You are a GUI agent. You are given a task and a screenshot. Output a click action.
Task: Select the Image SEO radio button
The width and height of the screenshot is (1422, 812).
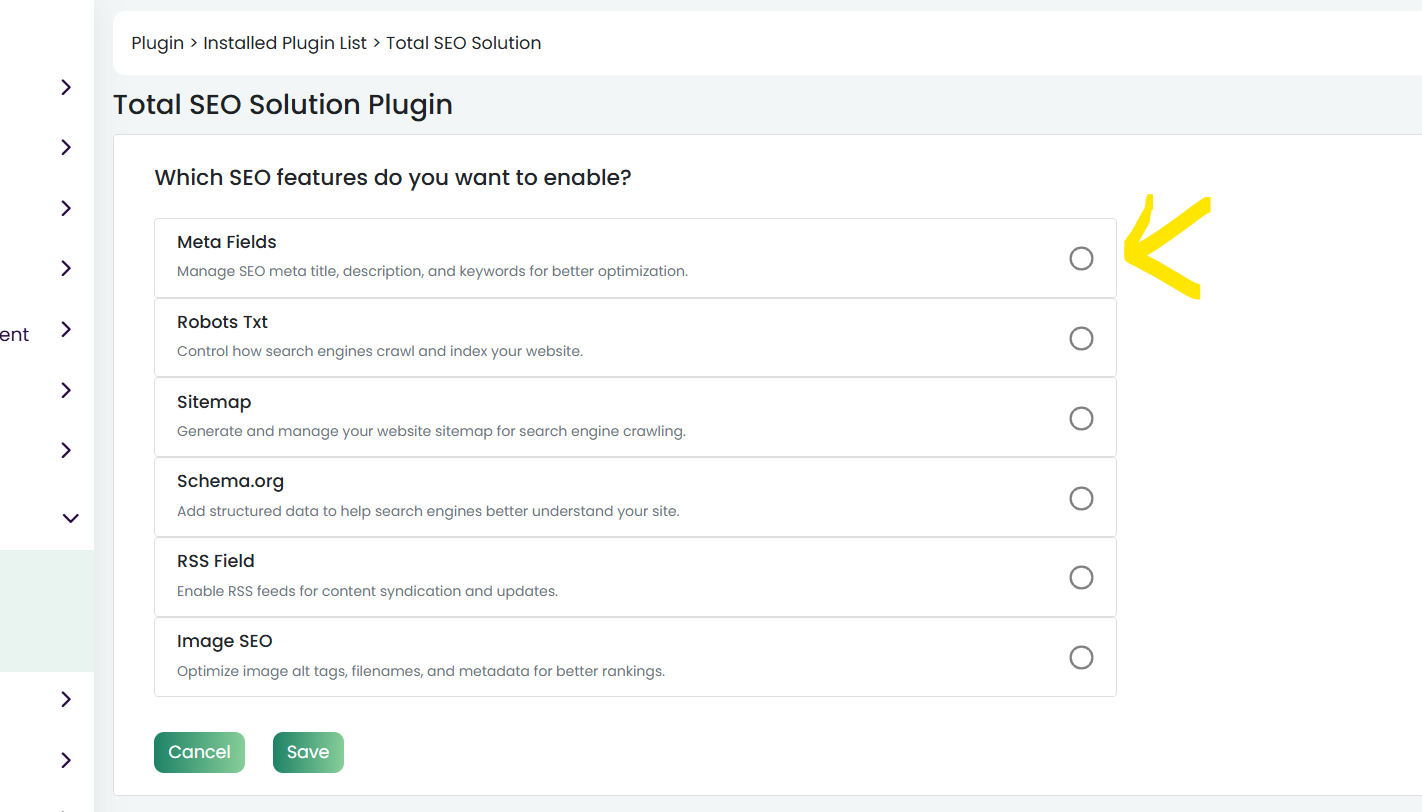point(1081,658)
